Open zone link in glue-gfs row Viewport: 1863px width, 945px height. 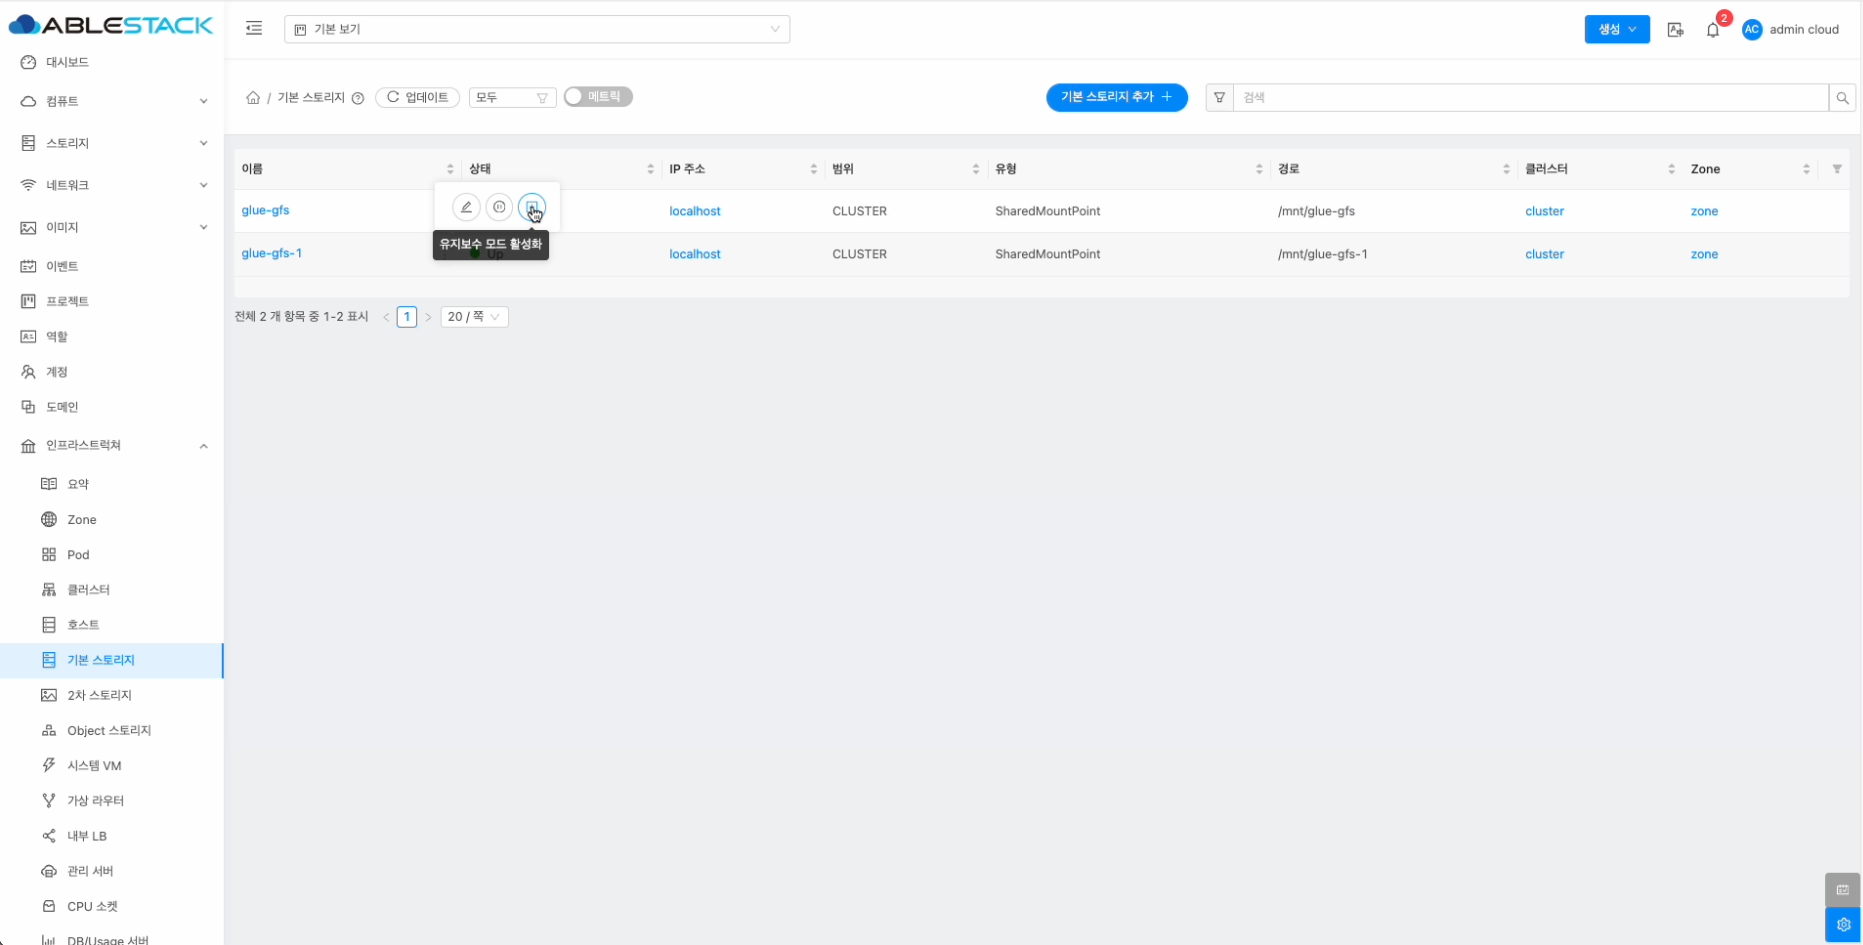tap(1704, 211)
